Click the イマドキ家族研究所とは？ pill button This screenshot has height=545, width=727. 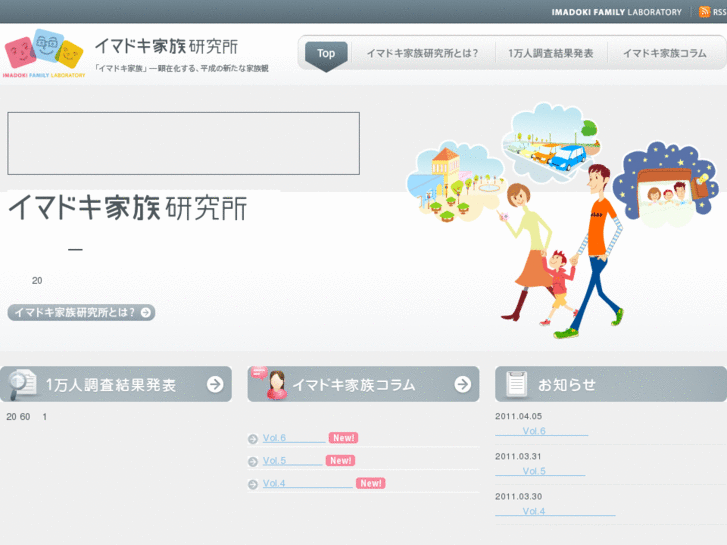(x=81, y=312)
